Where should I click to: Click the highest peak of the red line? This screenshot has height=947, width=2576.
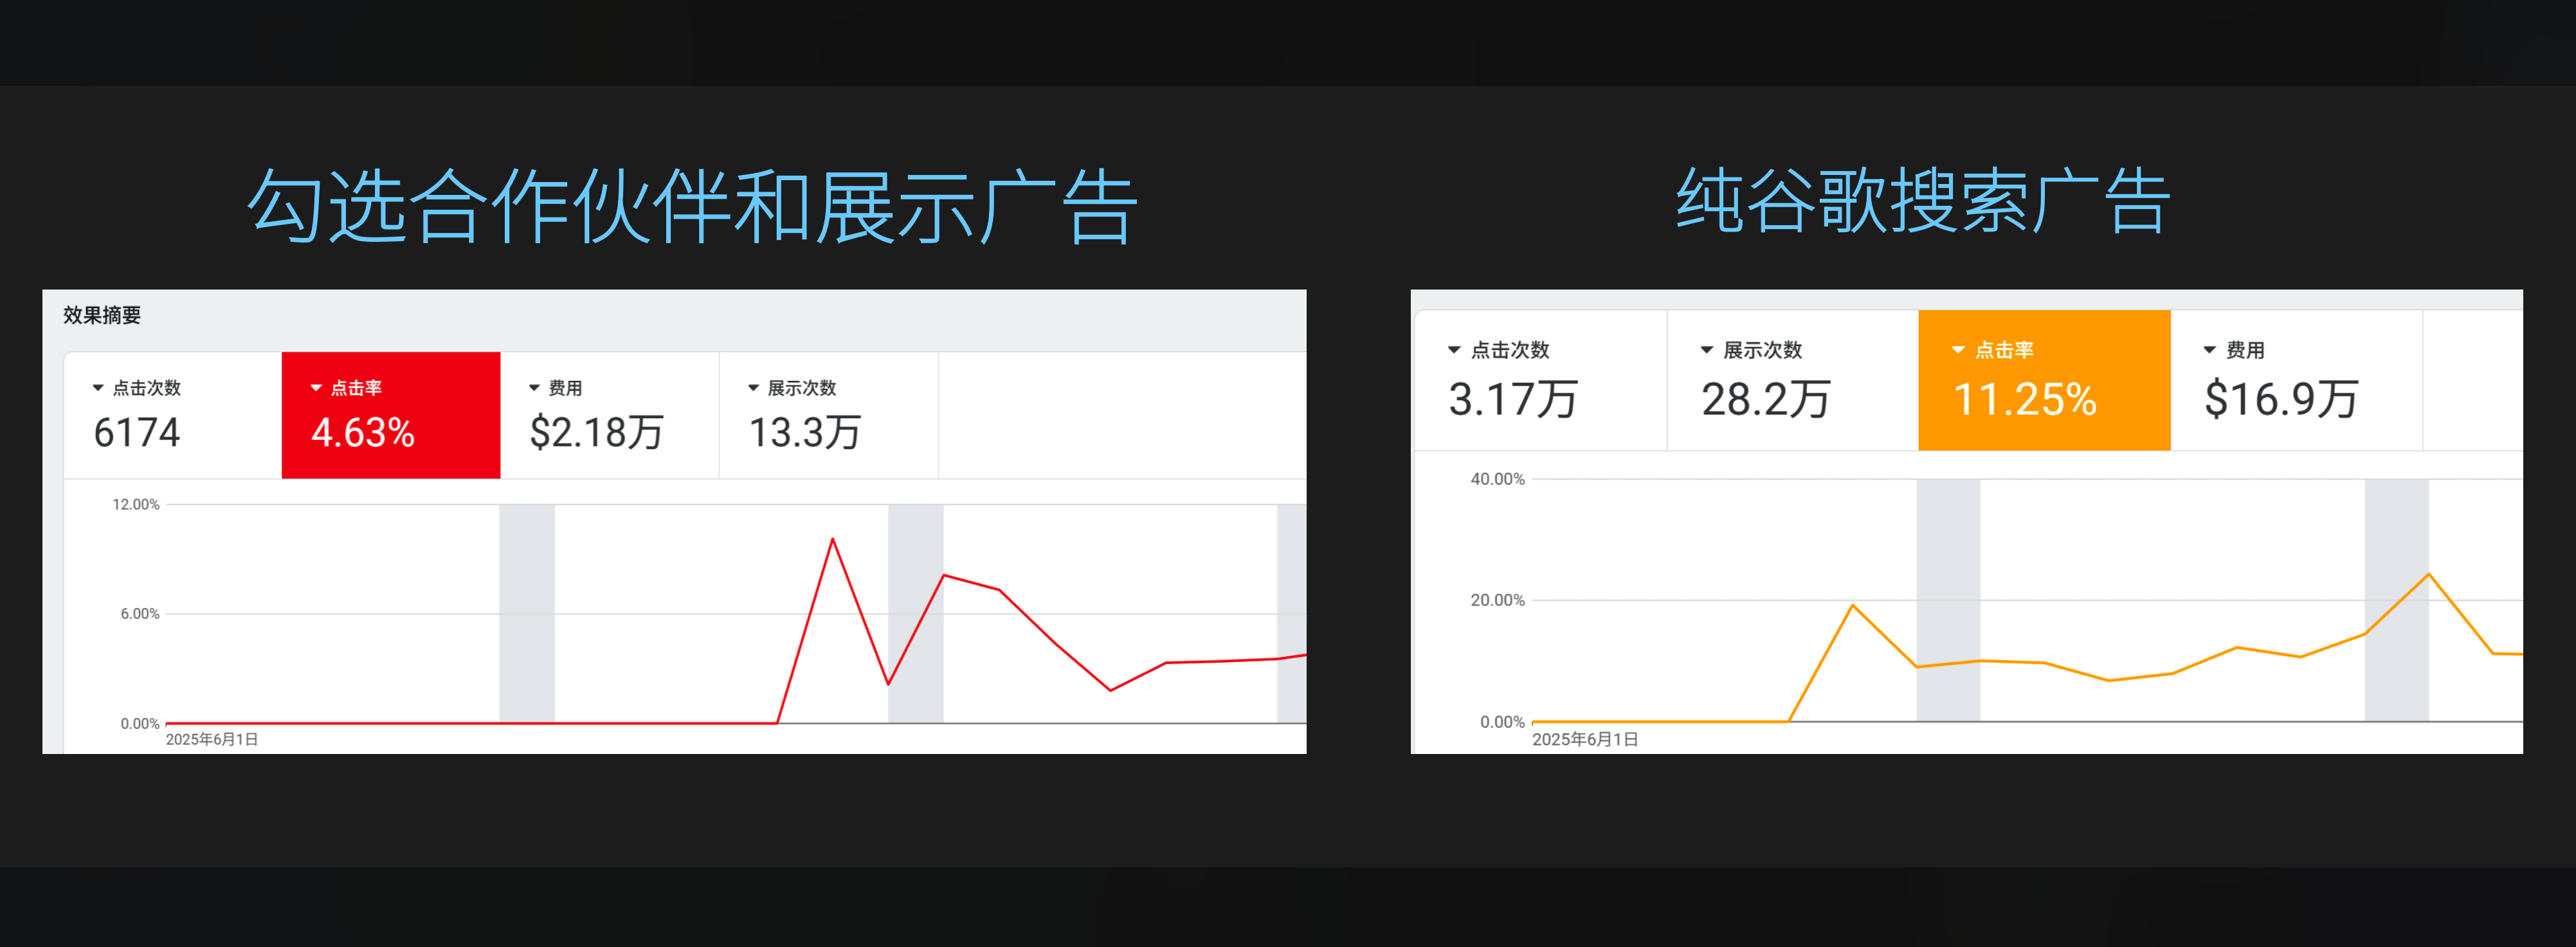[x=832, y=540]
